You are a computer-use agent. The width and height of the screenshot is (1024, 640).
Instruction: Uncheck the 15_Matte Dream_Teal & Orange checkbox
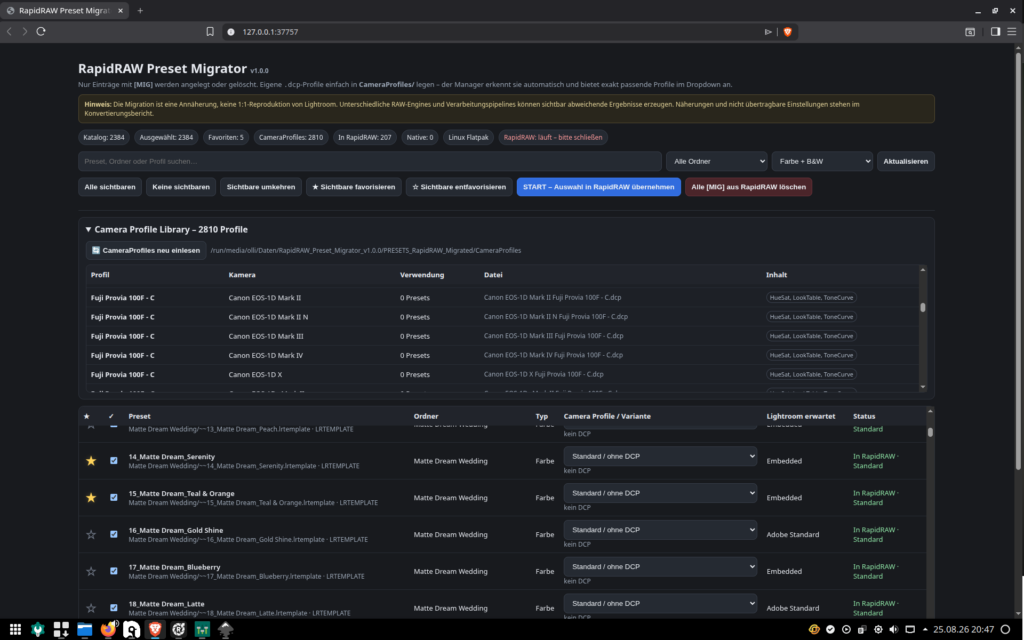(x=114, y=497)
